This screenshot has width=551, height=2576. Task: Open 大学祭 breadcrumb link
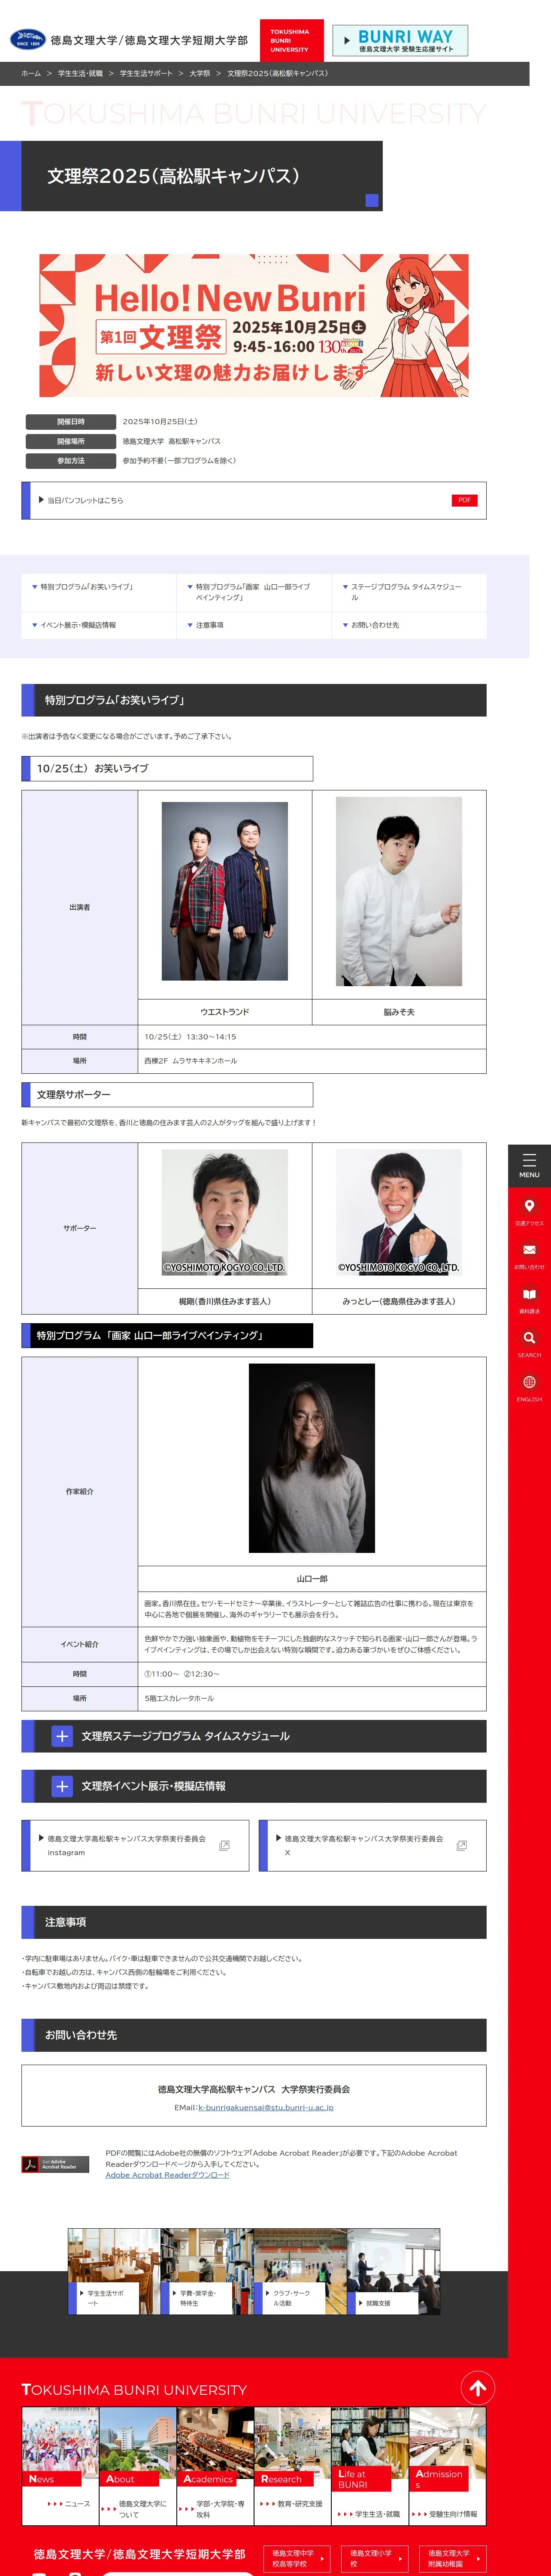(200, 73)
